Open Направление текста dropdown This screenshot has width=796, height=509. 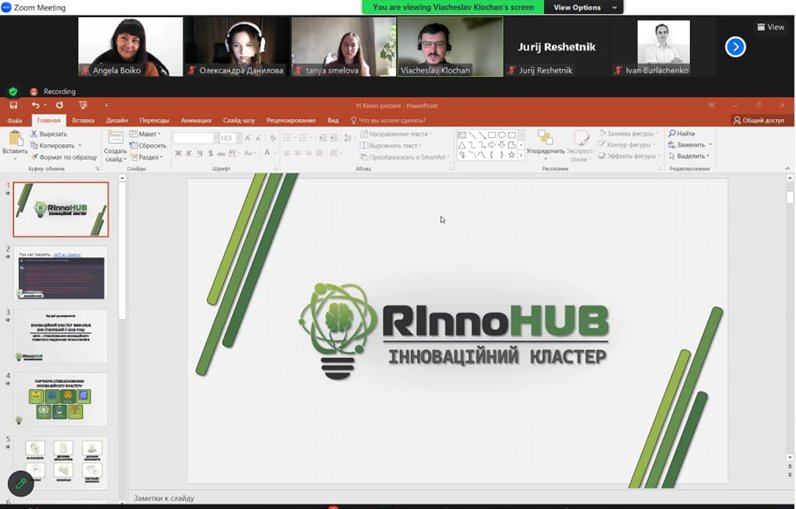click(396, 134)
